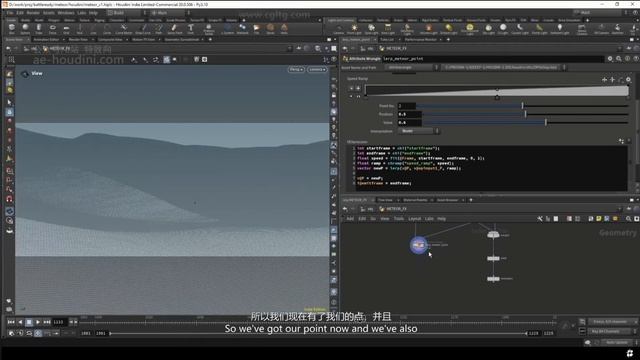
Task: Switch to the Performance Monitor tab
Action: (x=420, y=40)
